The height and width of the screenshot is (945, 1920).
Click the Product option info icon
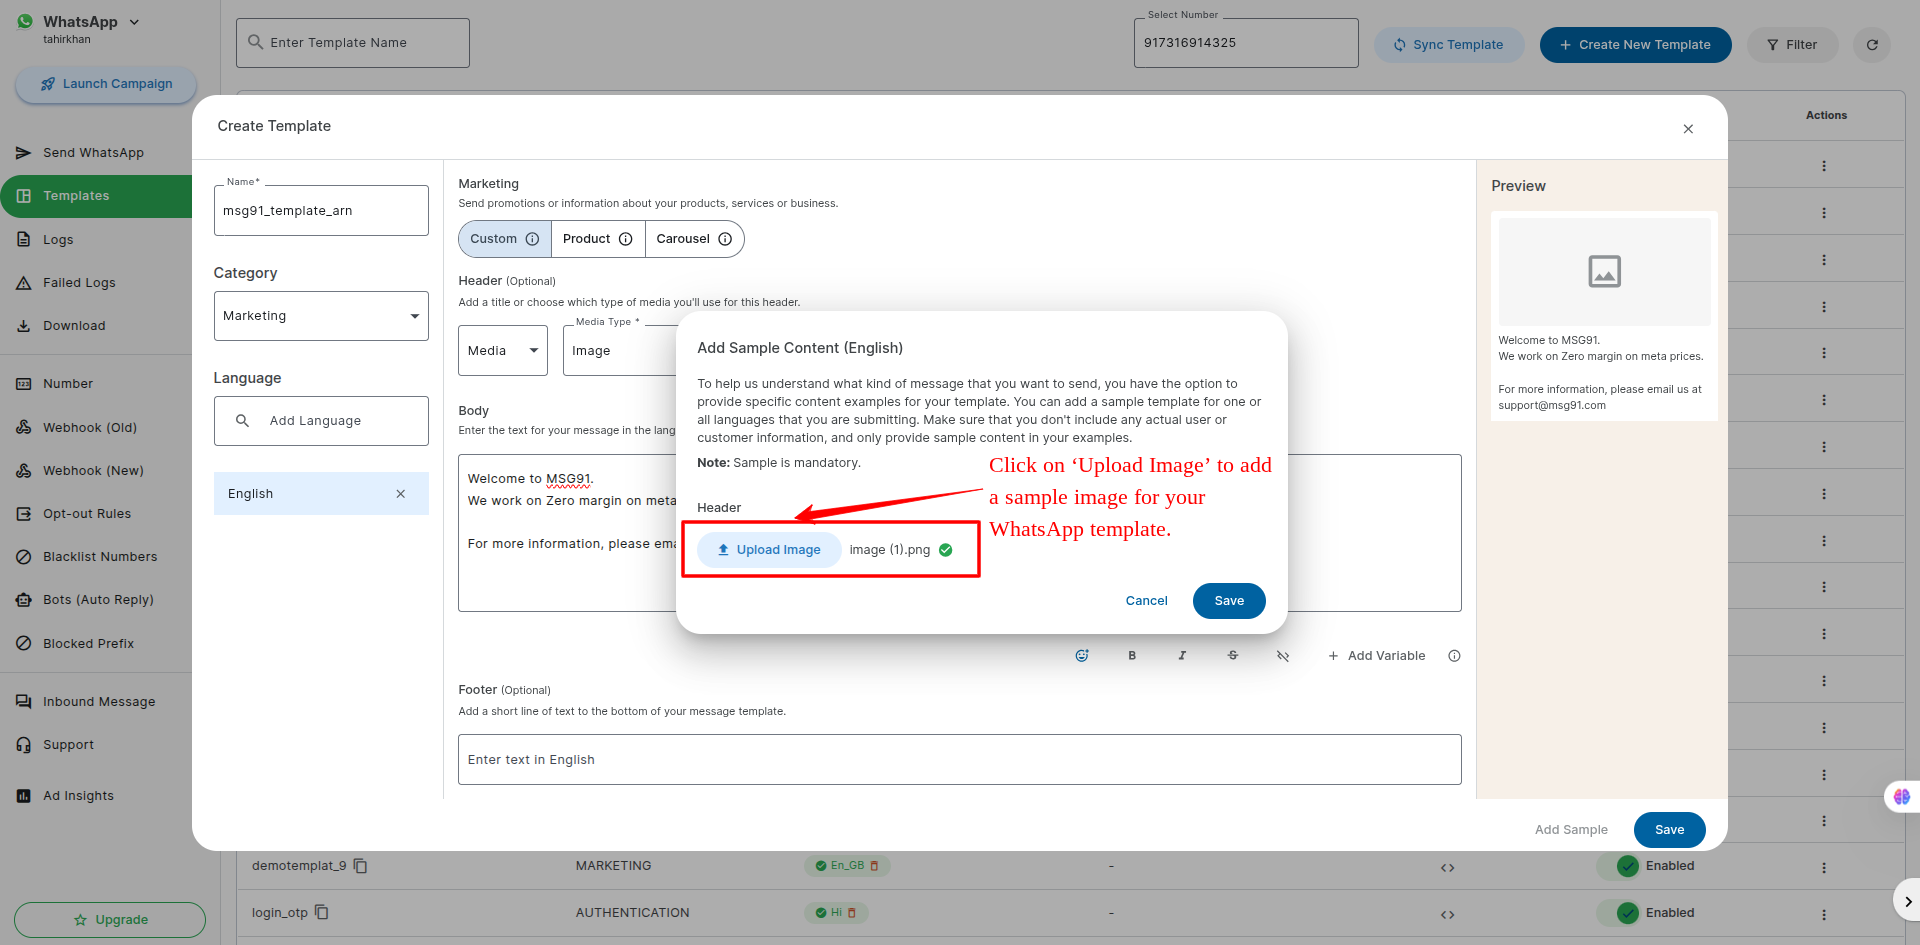626,239
